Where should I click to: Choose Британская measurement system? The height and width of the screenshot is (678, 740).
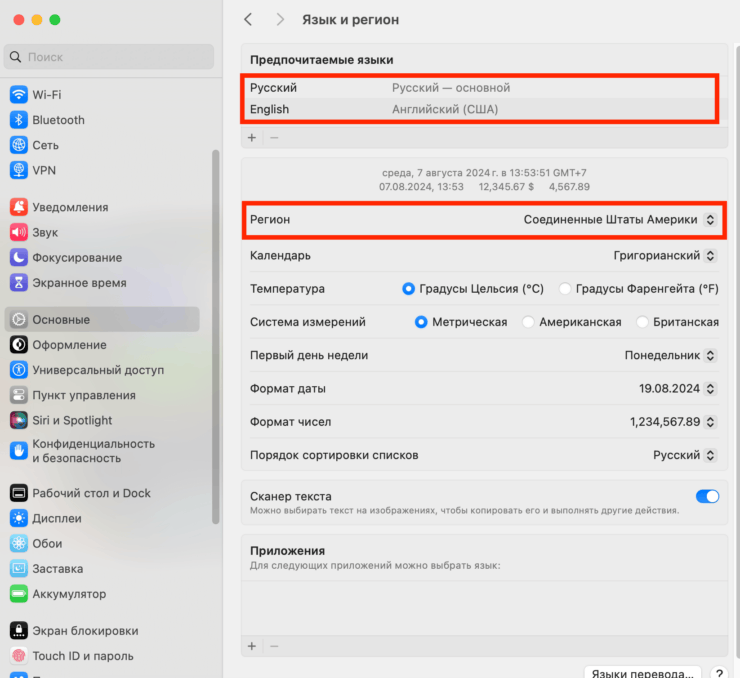(642, 322)
